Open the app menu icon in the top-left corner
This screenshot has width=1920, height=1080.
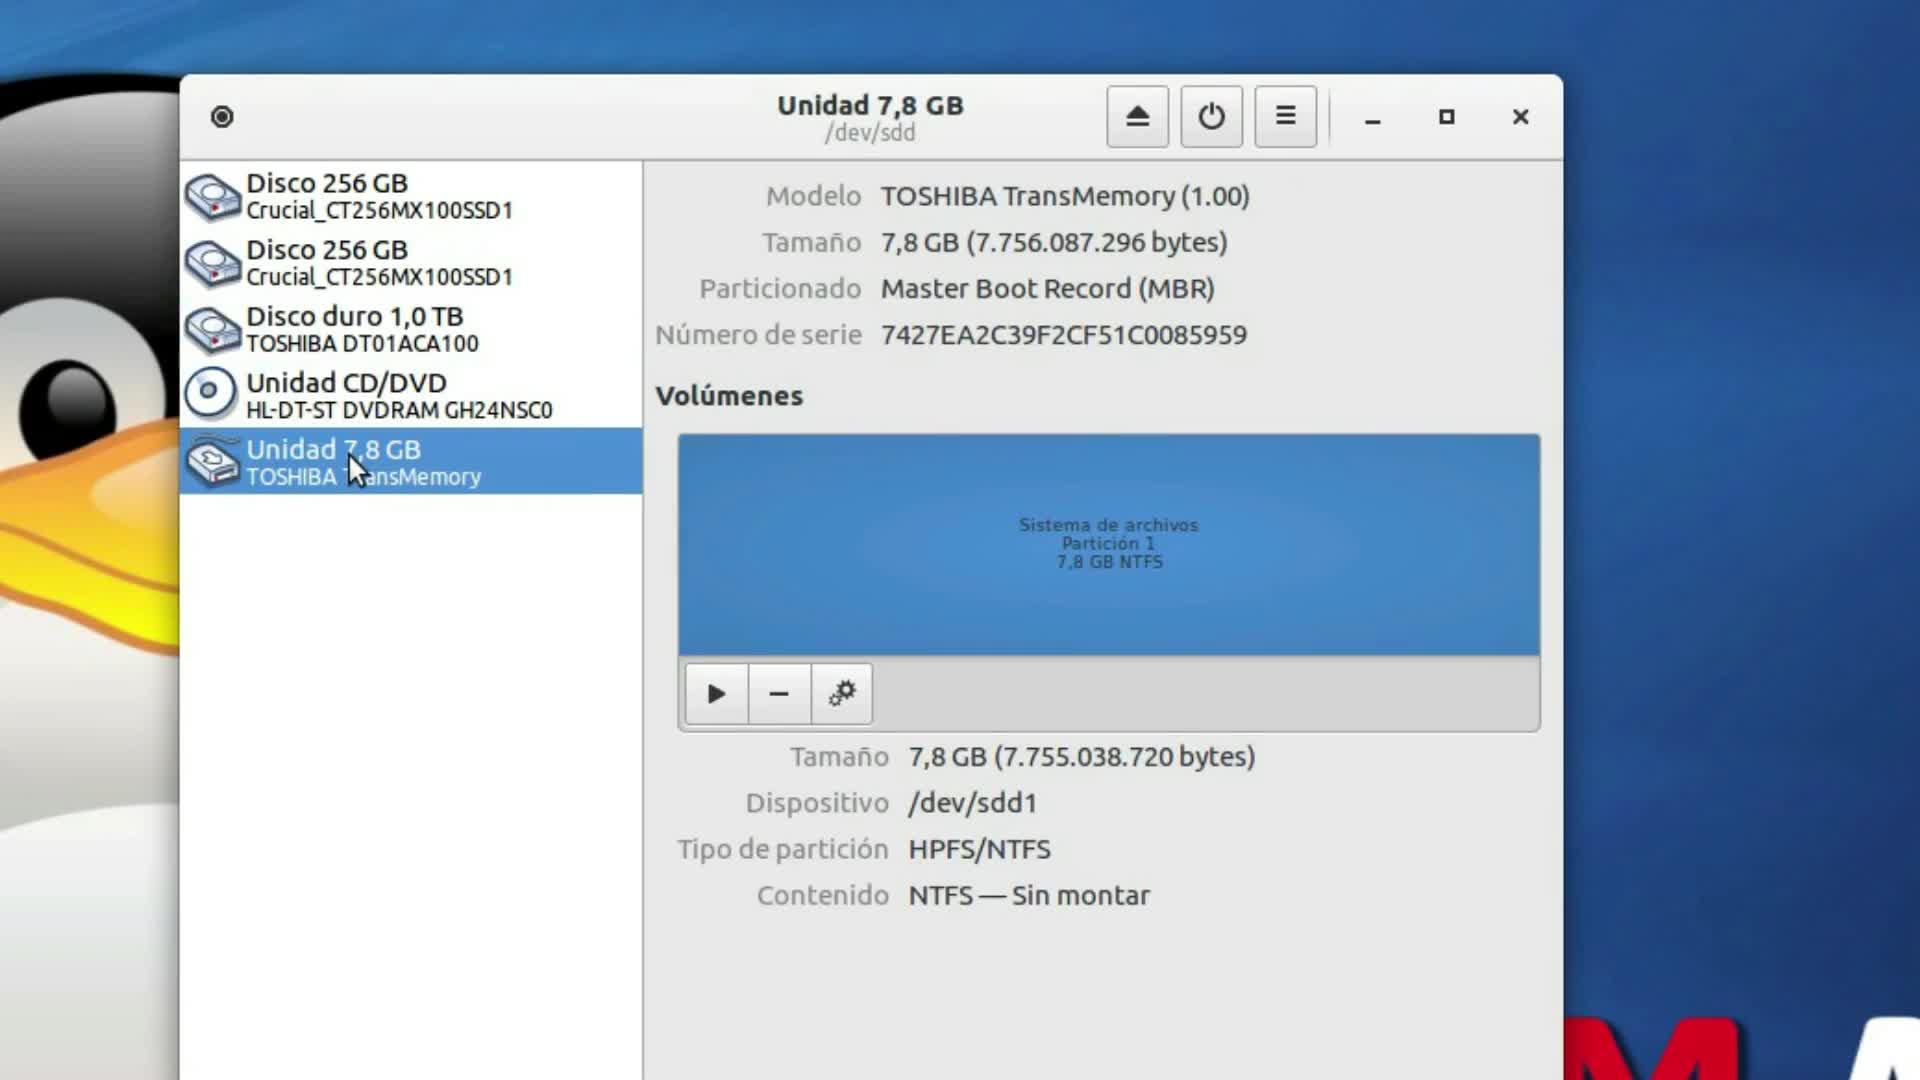[222, 117]
